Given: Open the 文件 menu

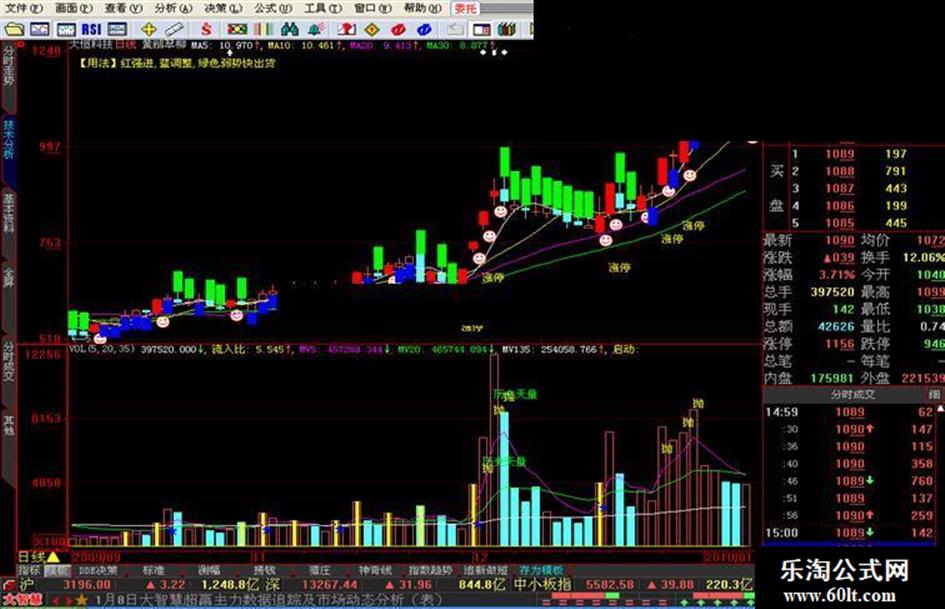Looking at the screenshot, I should click(24, 8).
